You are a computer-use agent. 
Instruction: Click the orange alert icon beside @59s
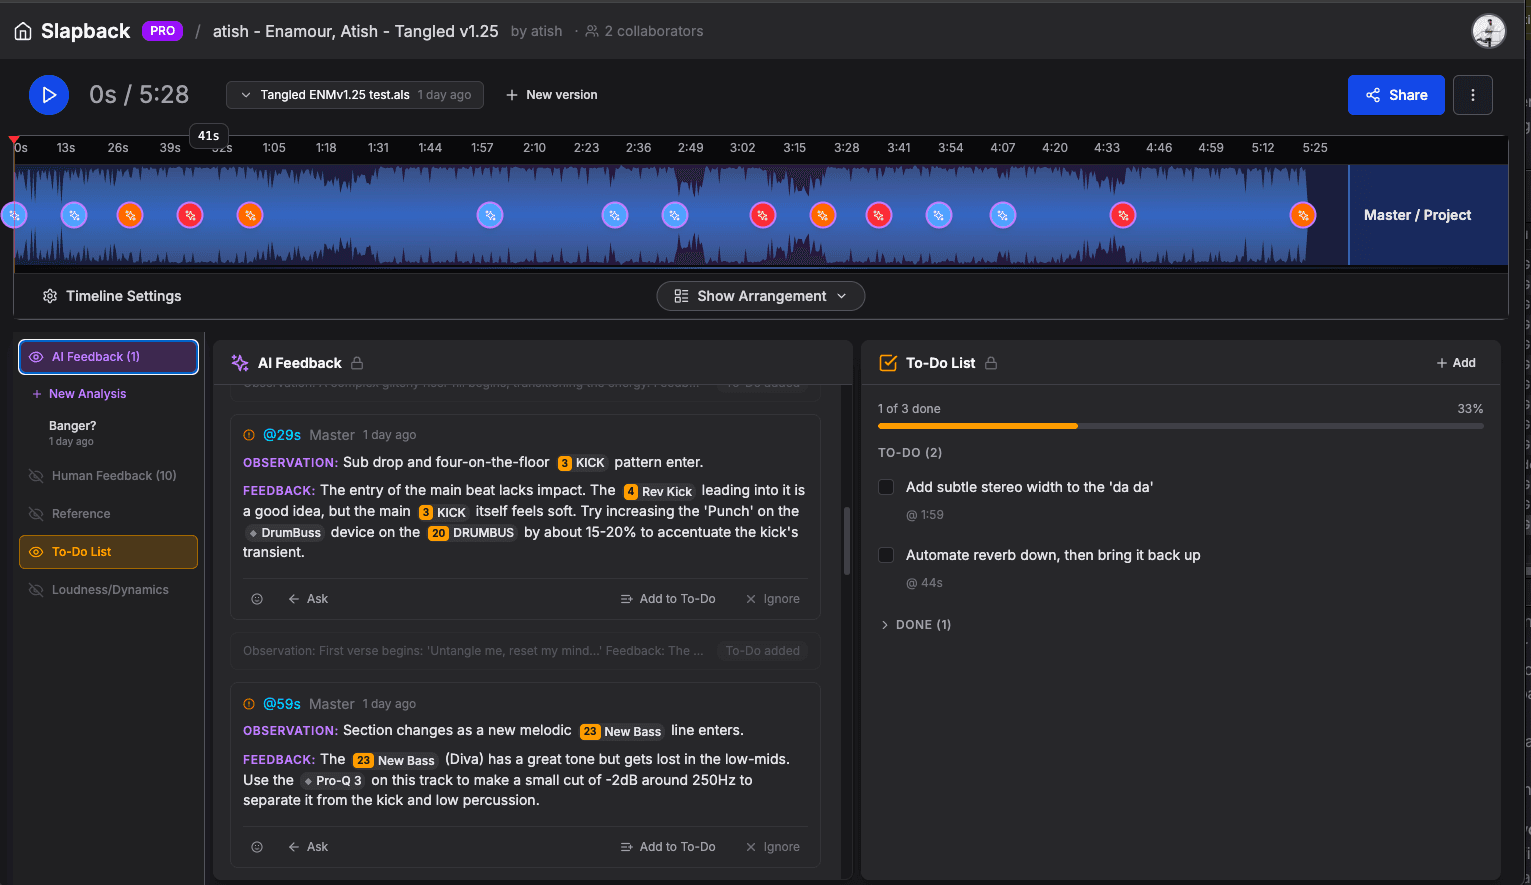[248, 703]
